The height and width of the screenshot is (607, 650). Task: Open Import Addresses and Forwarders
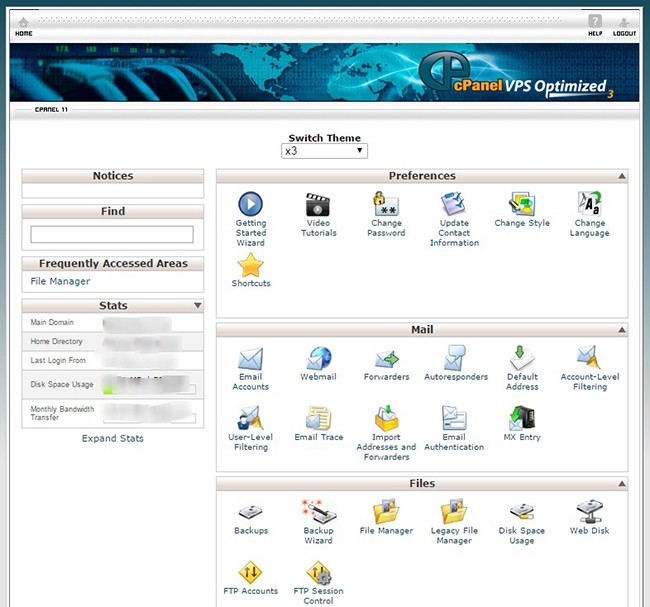(x=386, y=434)
